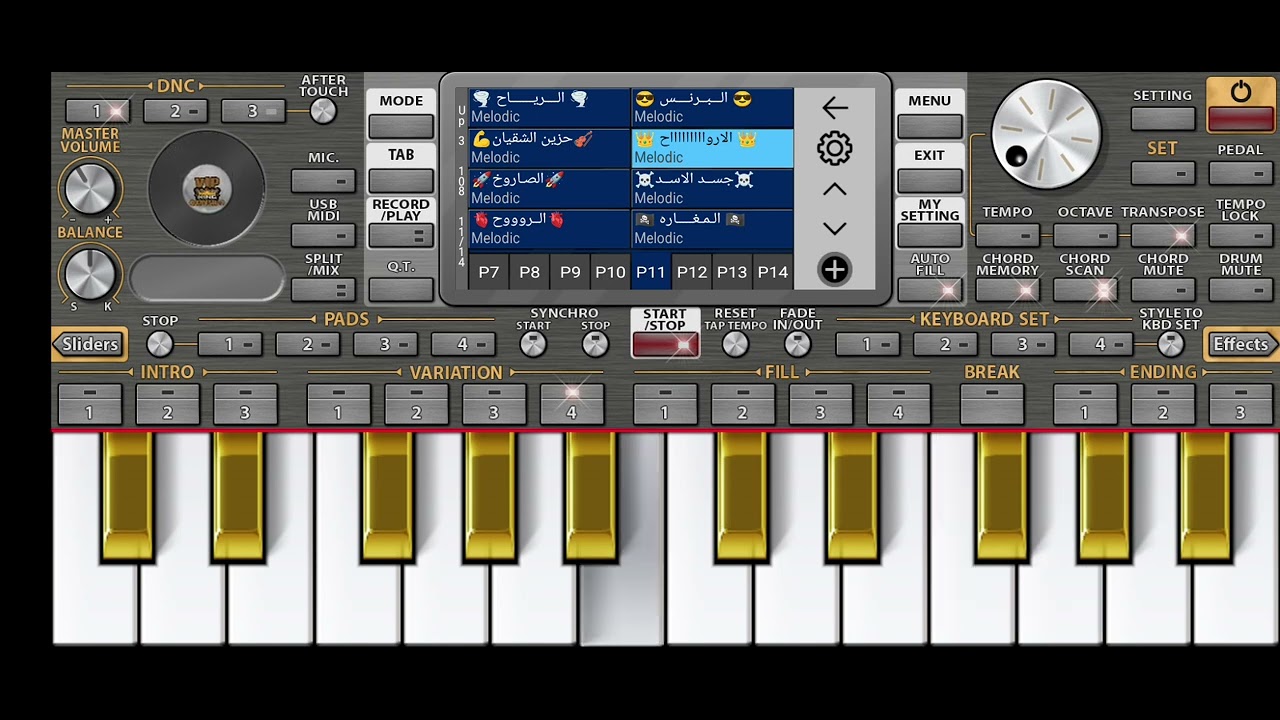Open the Effects panel

coord(1240,344)
